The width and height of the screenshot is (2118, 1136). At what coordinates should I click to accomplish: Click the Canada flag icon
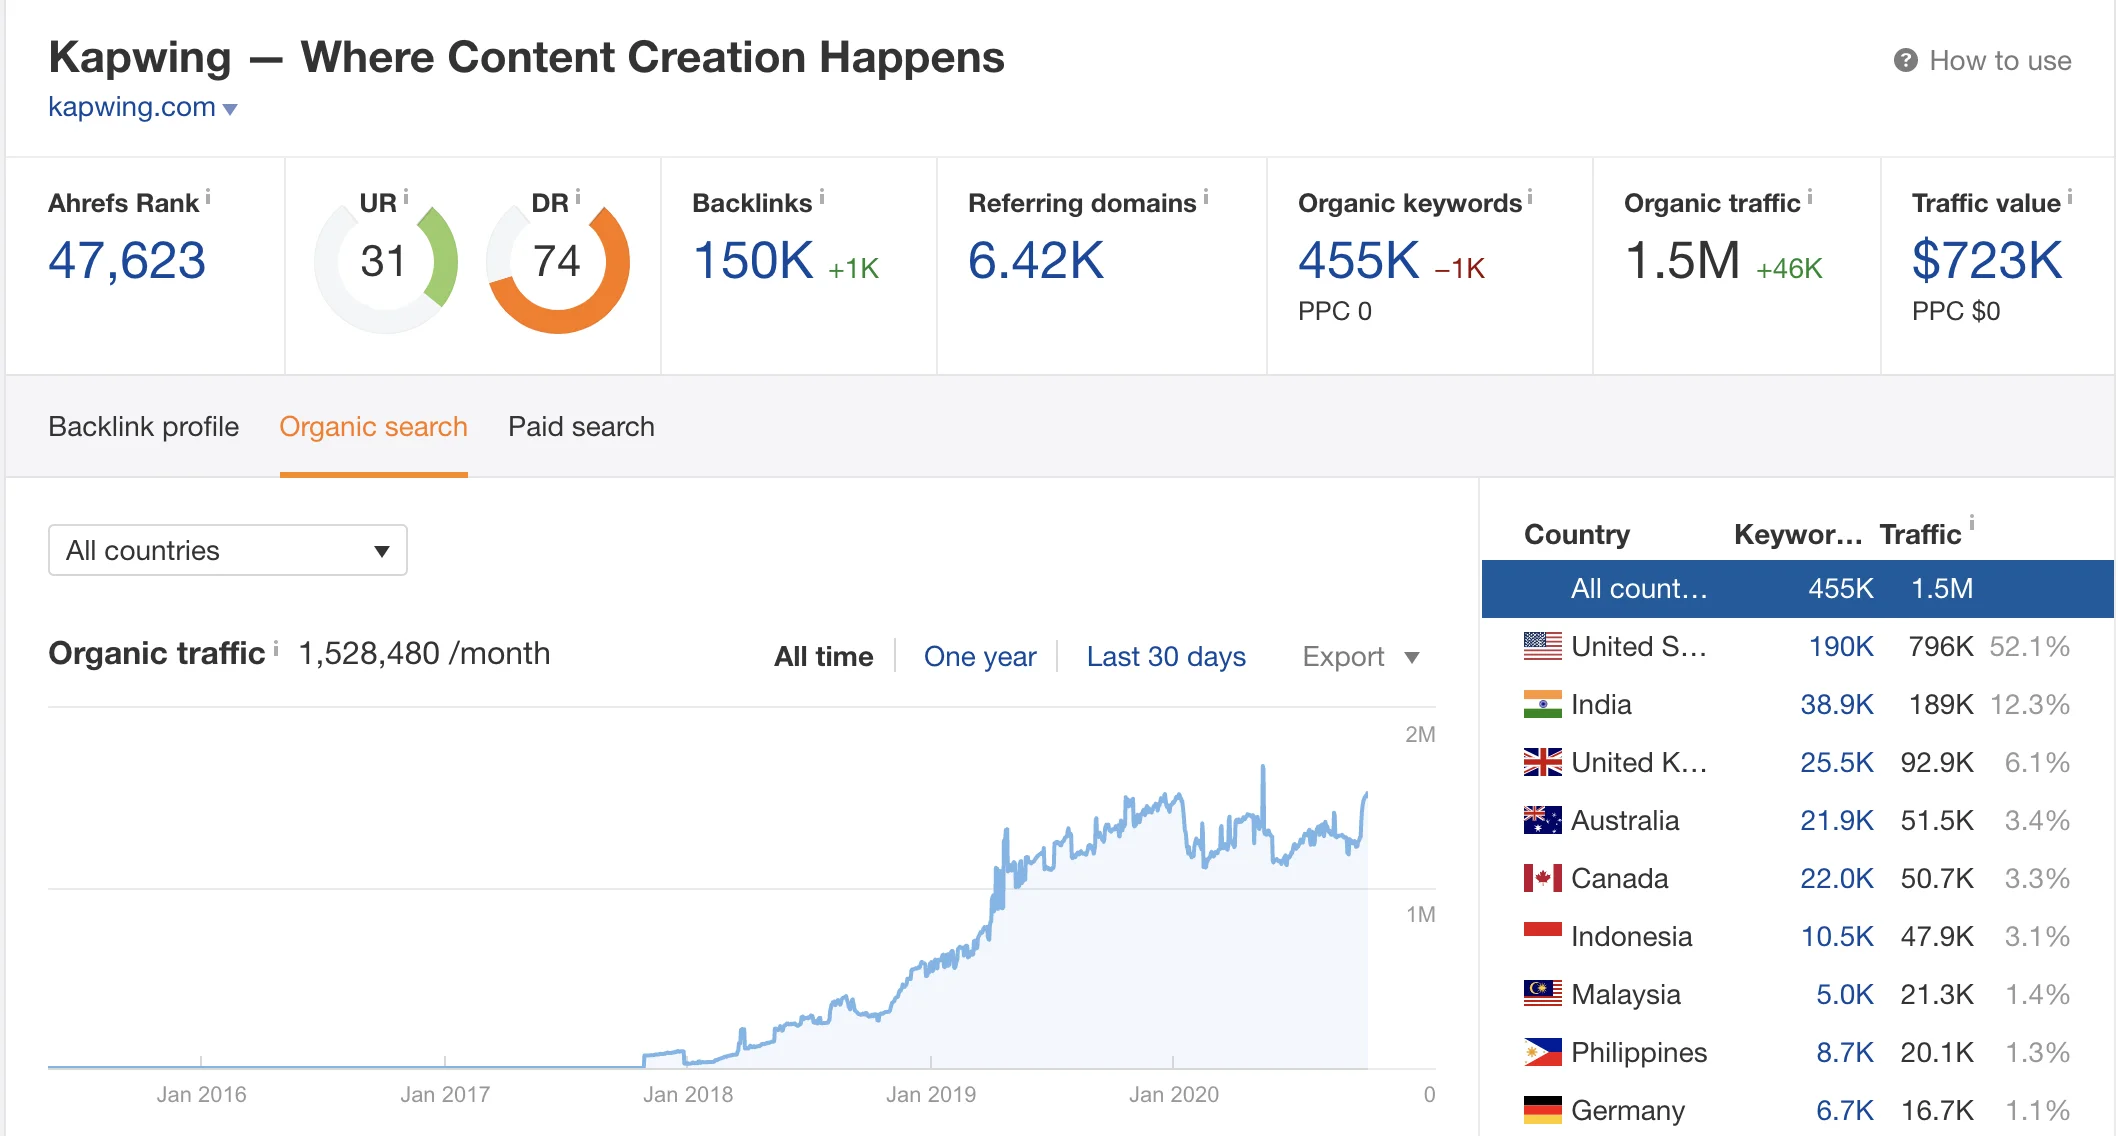1542,878
